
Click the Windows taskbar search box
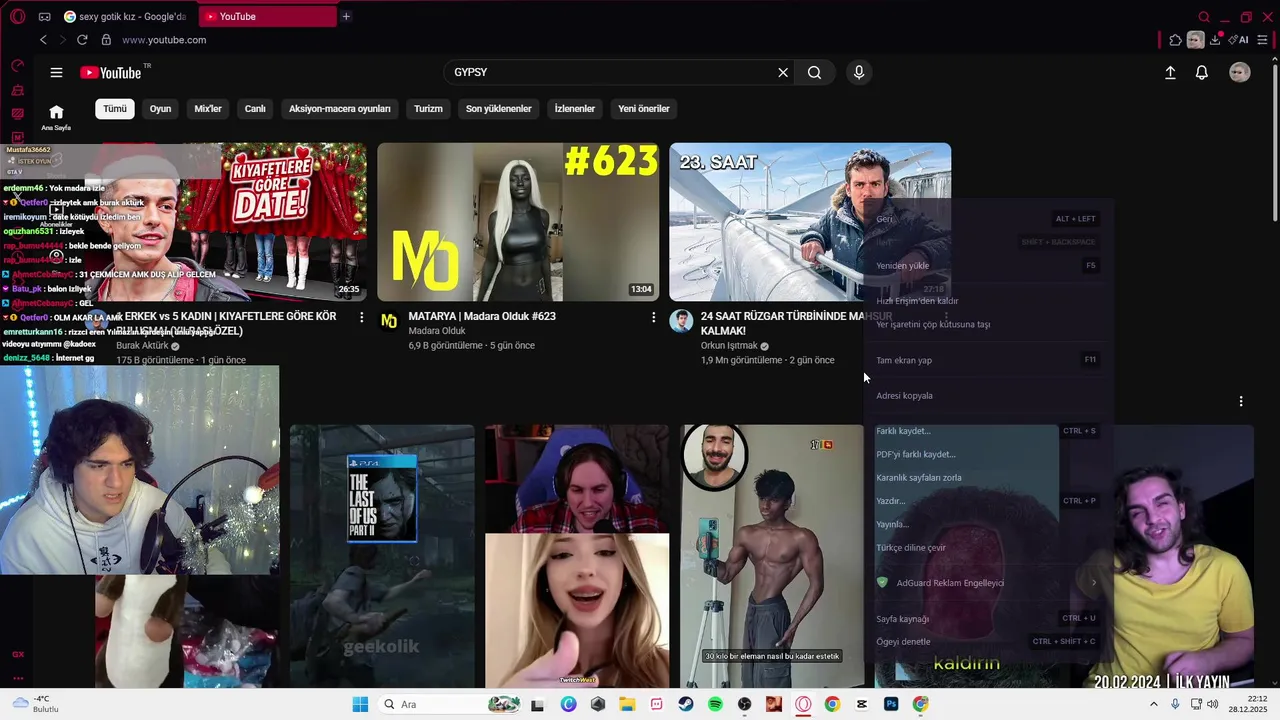pos(449,704)
